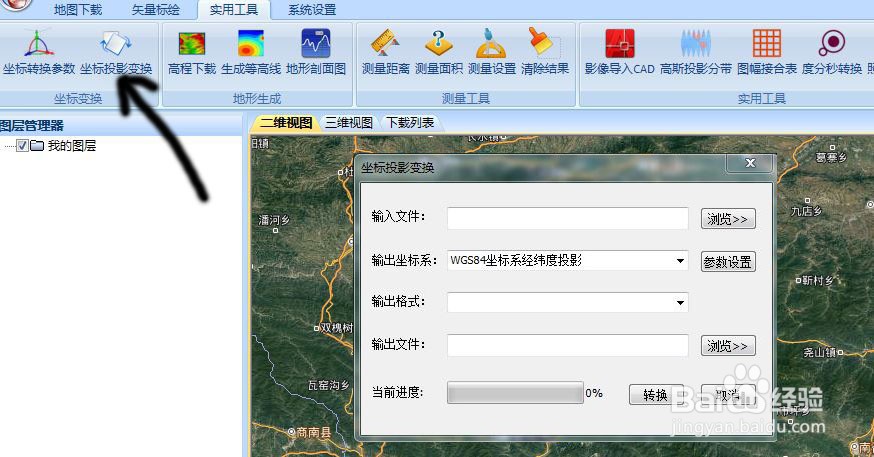Open the 高斯投影分带 tool

point(696,53)
